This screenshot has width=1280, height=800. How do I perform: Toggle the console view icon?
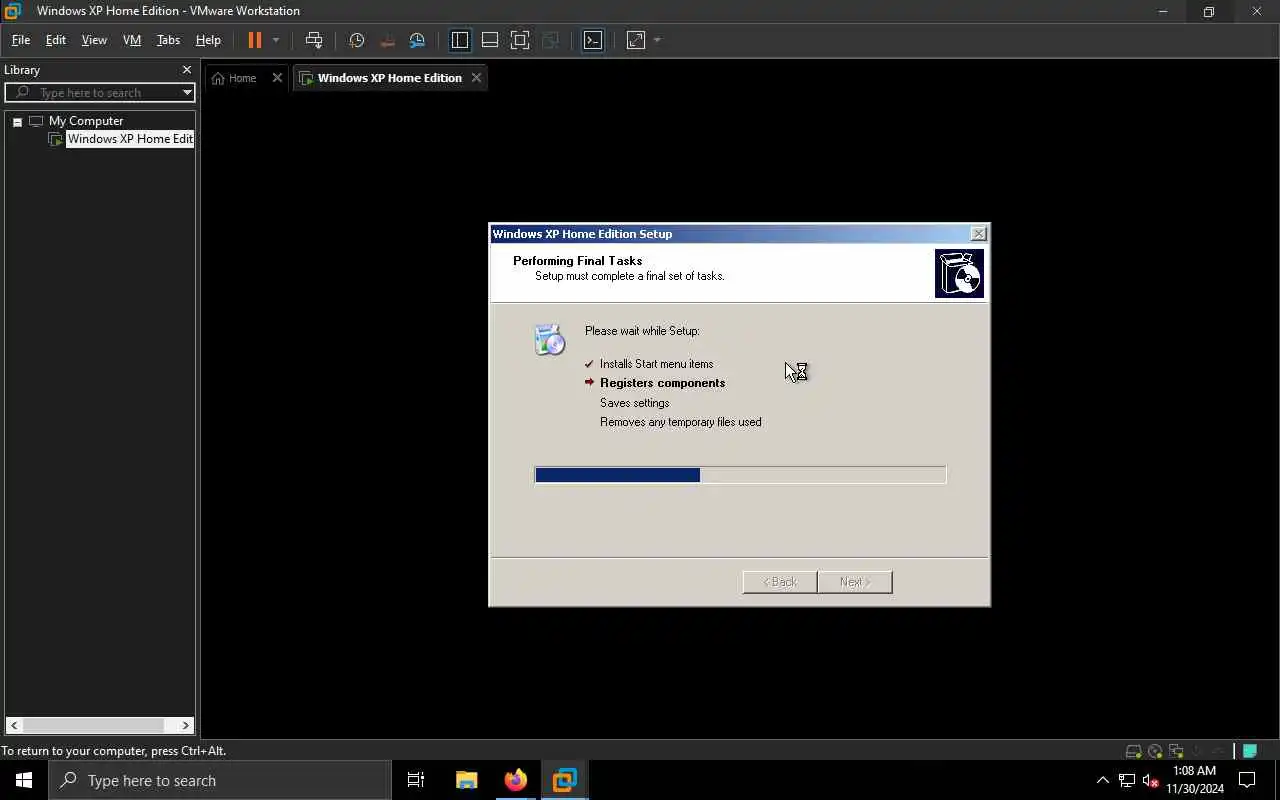[593, 40]
